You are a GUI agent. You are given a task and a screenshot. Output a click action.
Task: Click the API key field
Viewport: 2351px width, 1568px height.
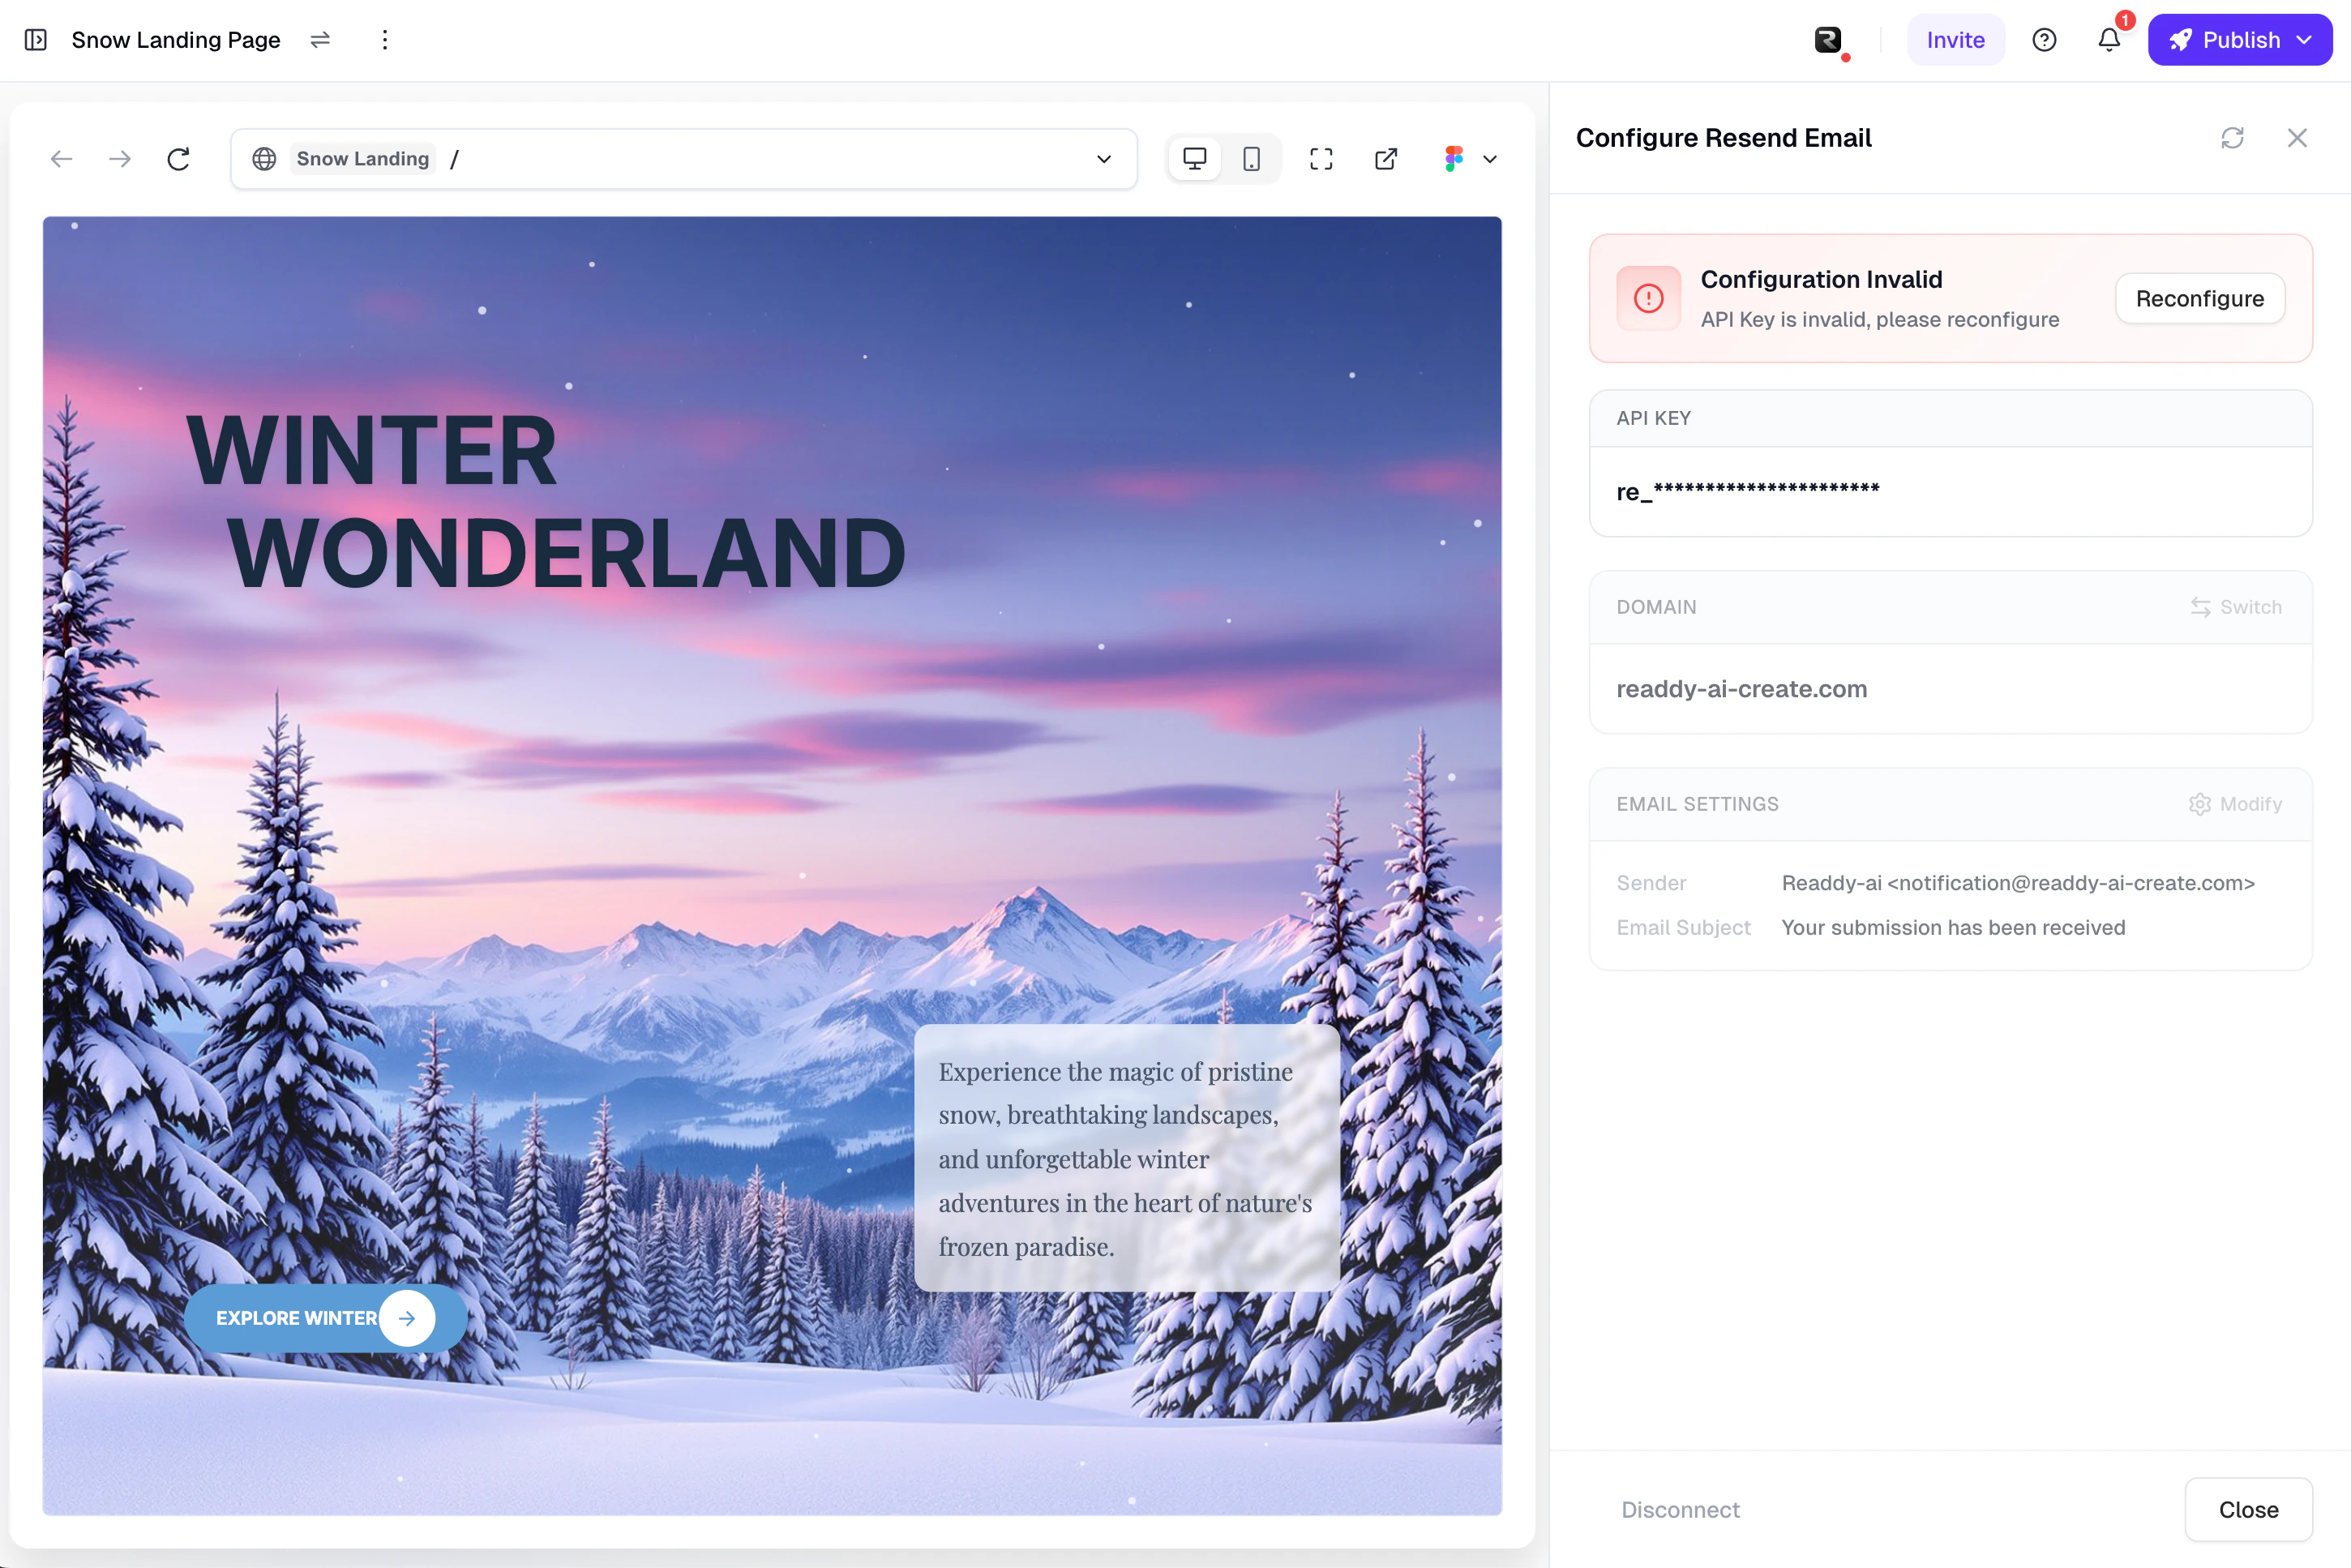(x=1949, y=492)
